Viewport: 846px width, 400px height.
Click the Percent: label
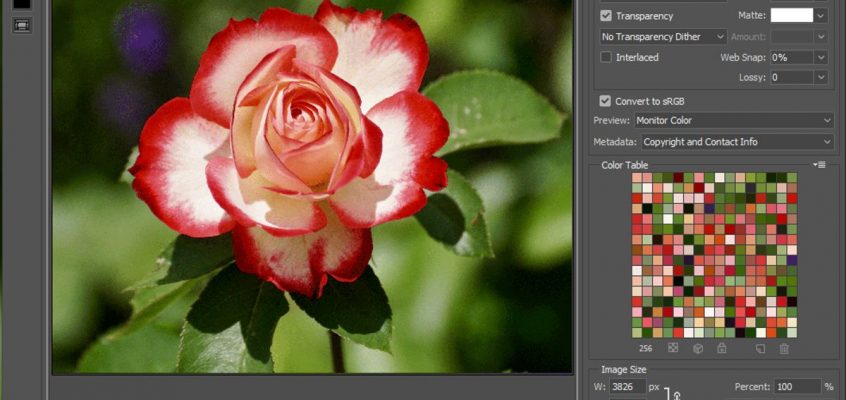pyautogui.click(x=752, y=387)
